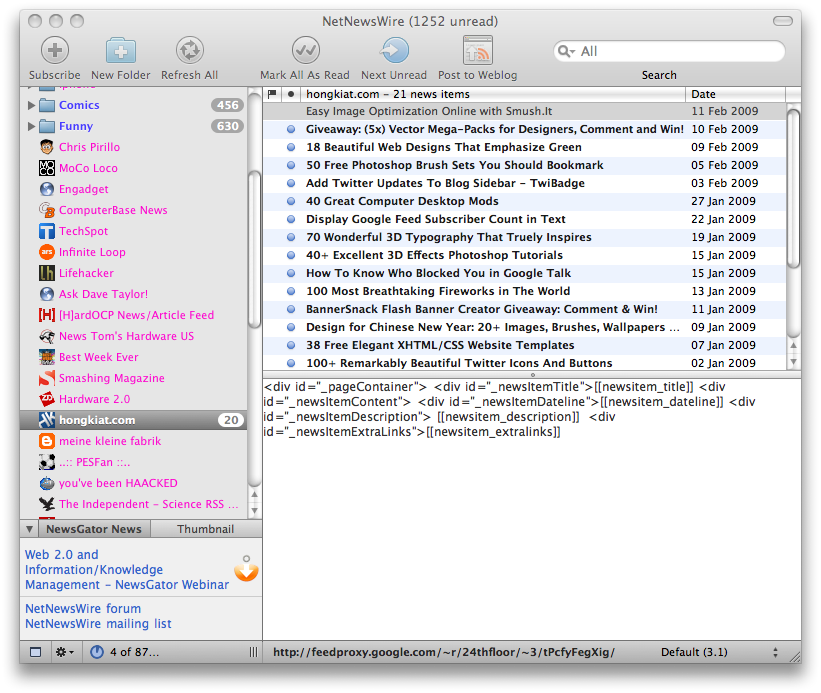Click the refresh progress clock icon
This screenshot has height=693, width=821.
pos(97,652)
